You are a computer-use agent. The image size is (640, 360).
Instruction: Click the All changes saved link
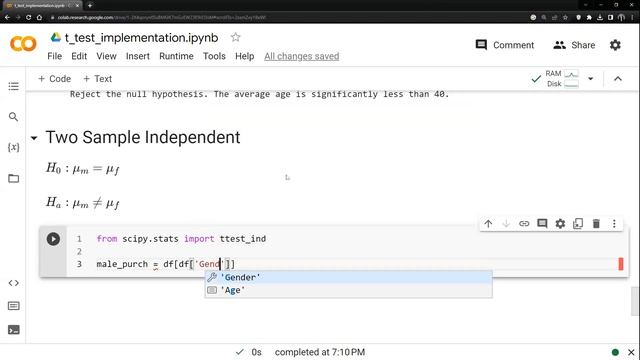tap(302, 56)
